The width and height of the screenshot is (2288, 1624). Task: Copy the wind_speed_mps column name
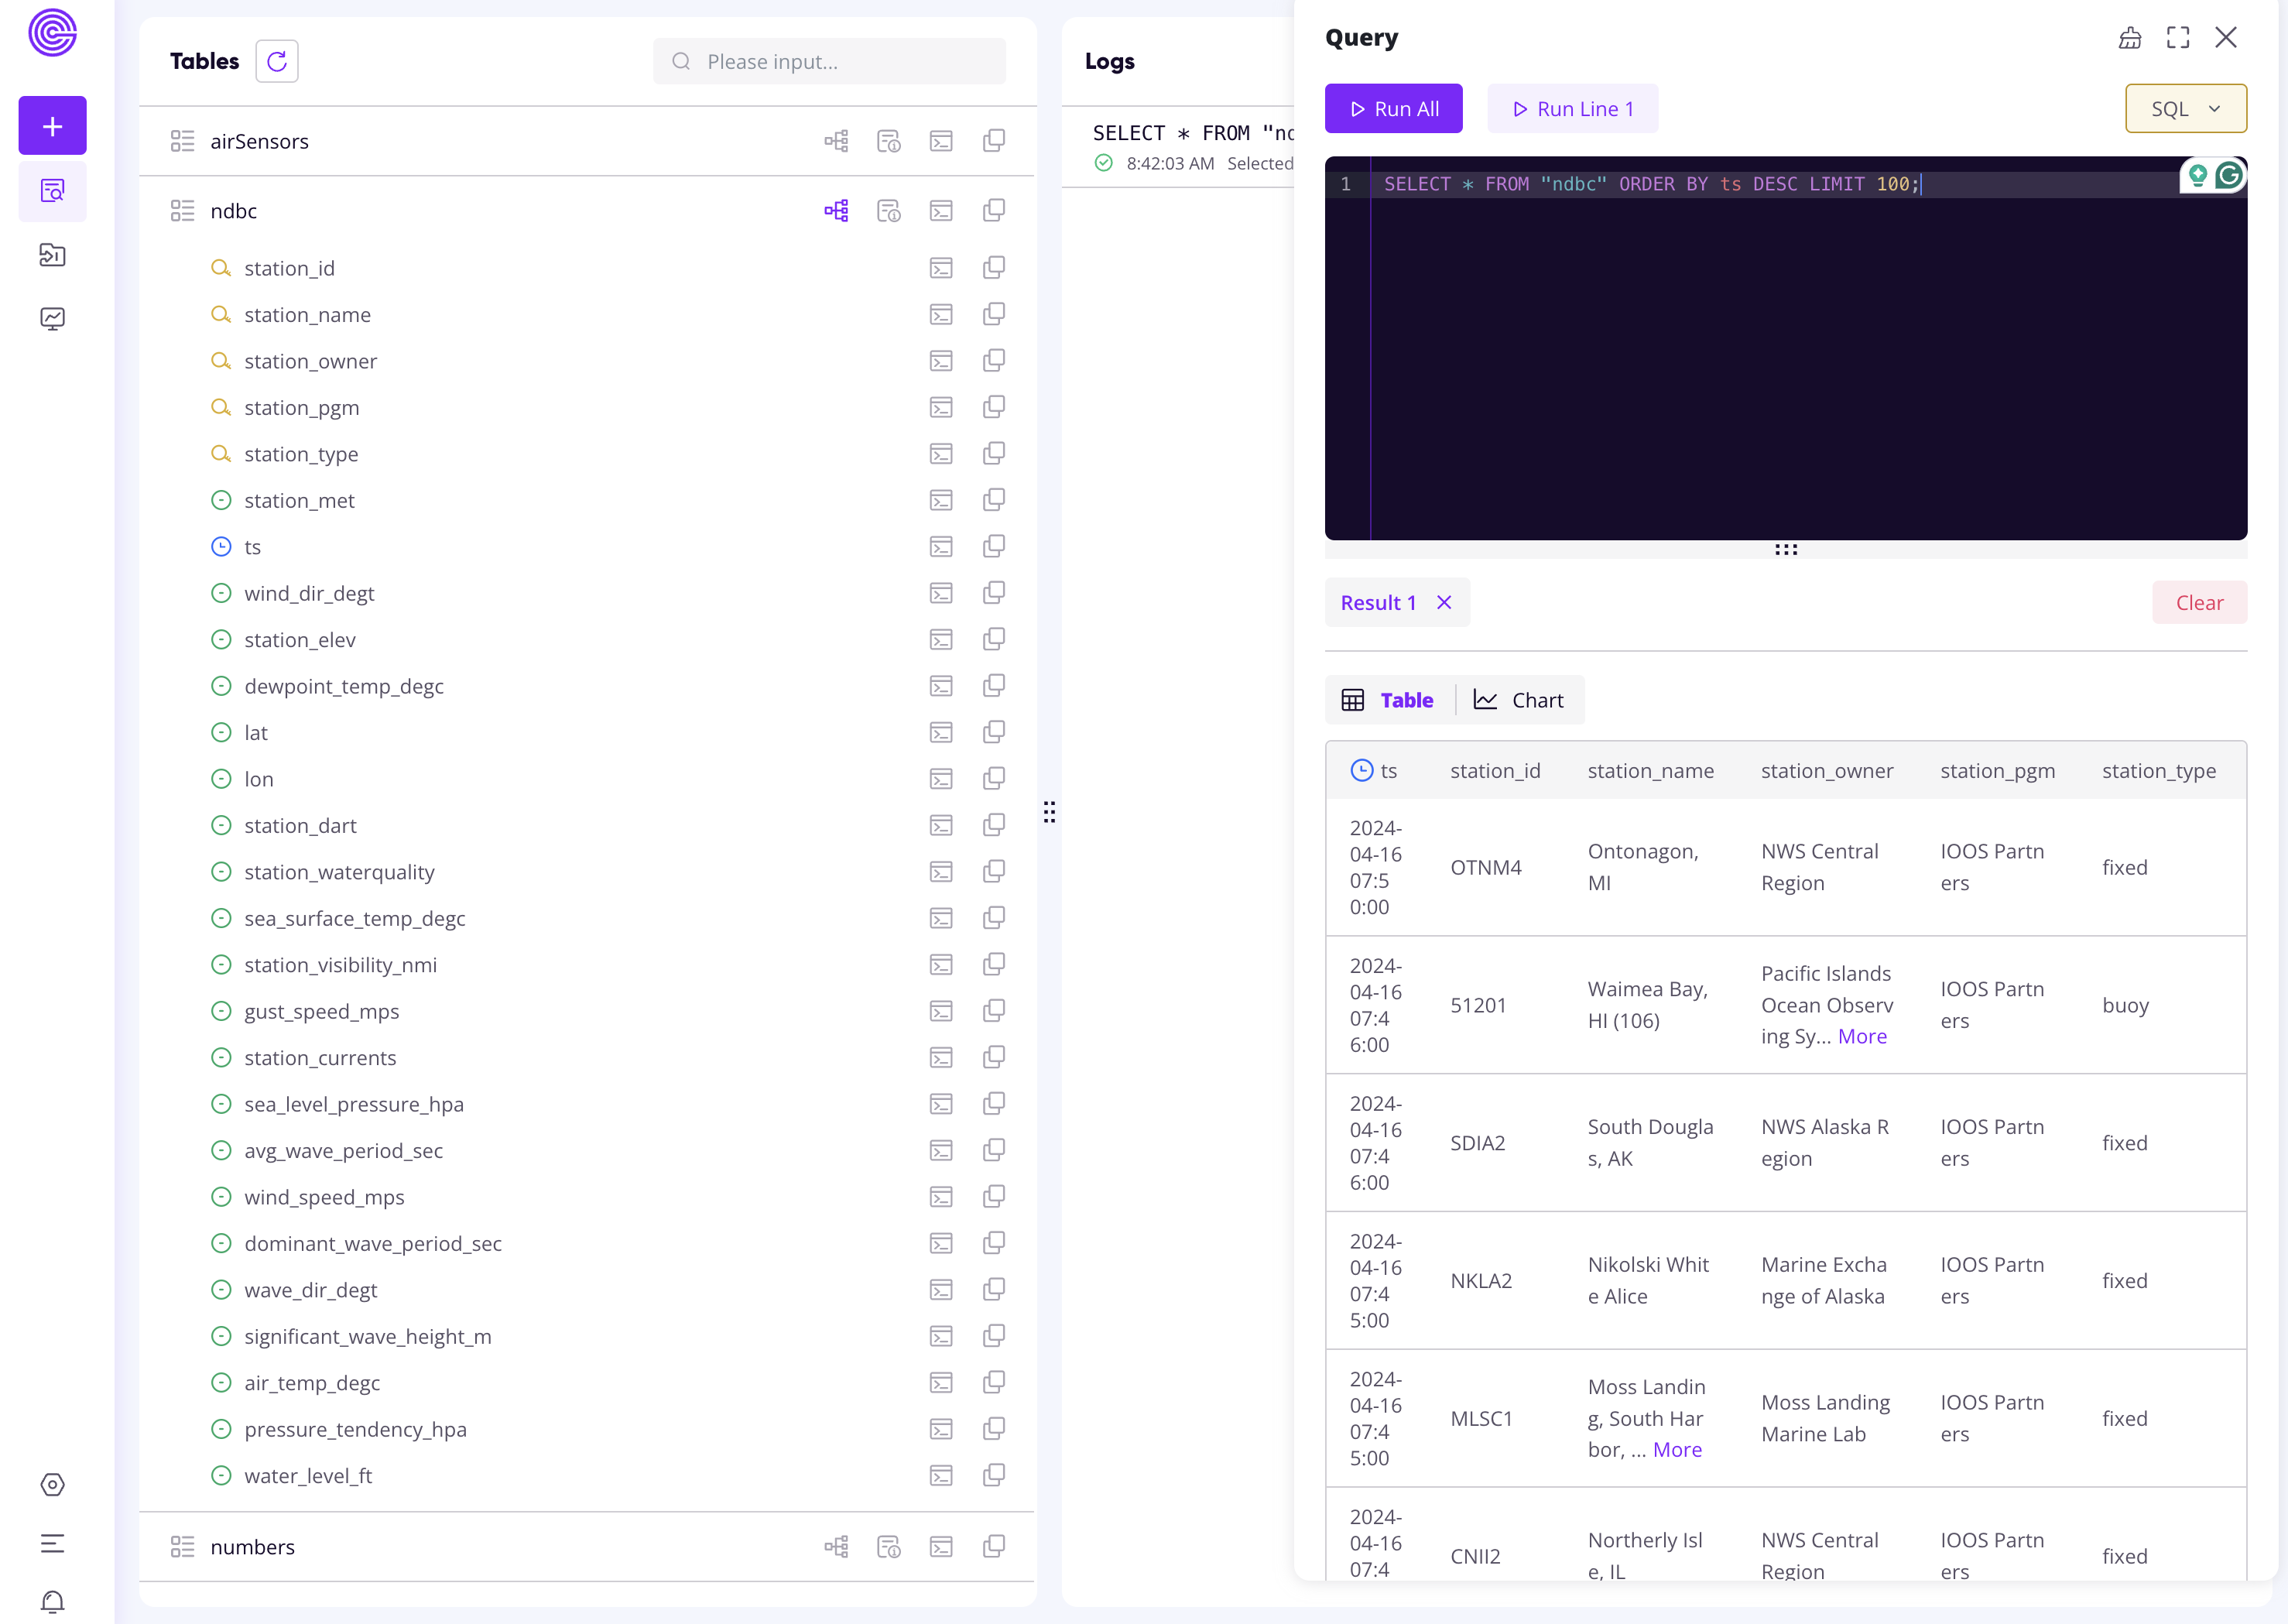(994, 1196)
